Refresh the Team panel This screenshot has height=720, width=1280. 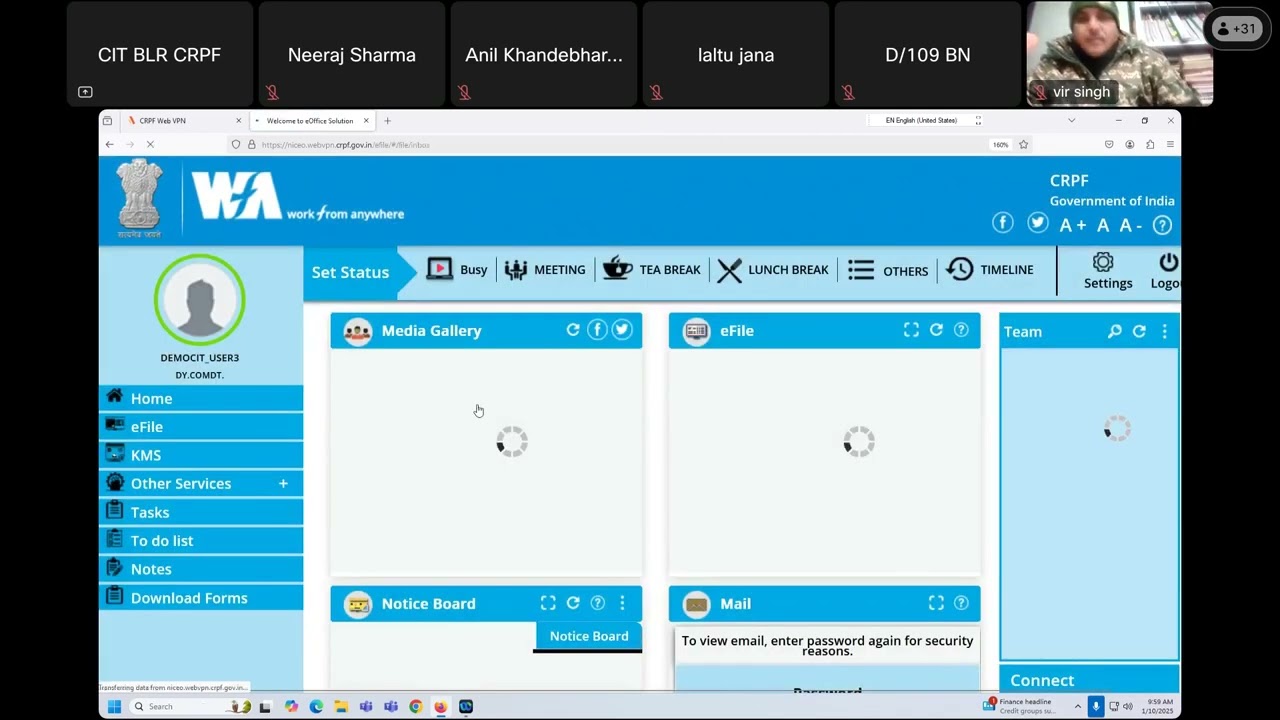pos(1139,331)
